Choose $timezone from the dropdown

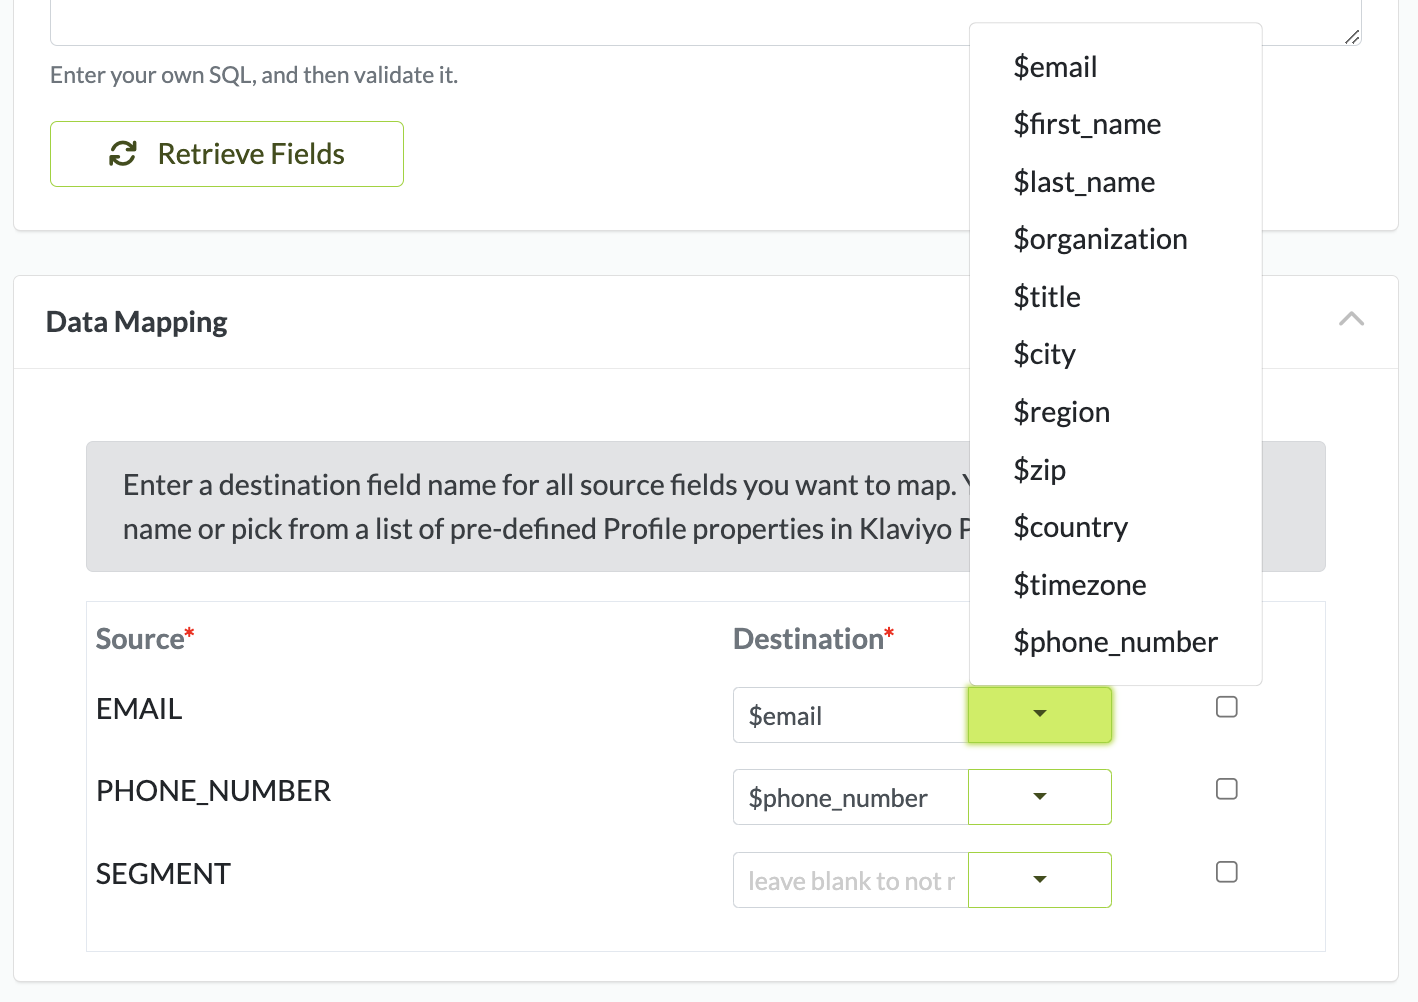(1079, 585)
